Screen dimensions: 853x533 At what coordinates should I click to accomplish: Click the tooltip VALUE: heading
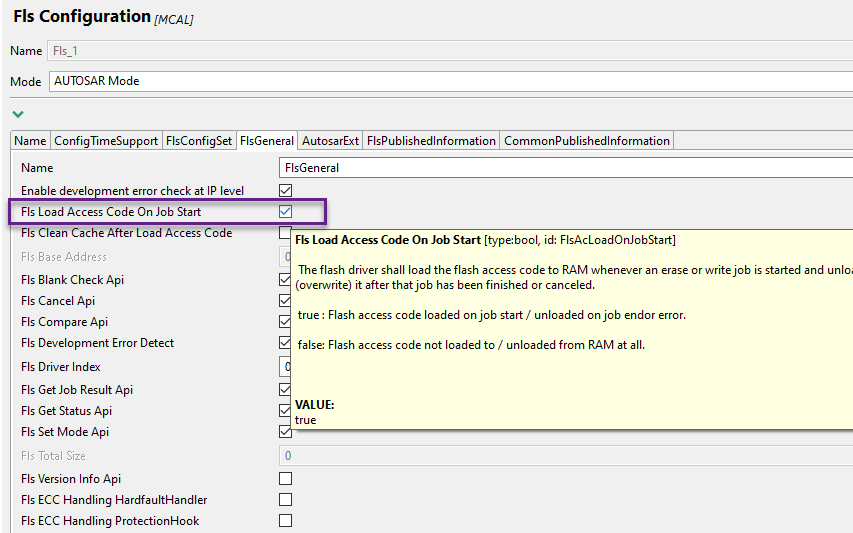314,405
